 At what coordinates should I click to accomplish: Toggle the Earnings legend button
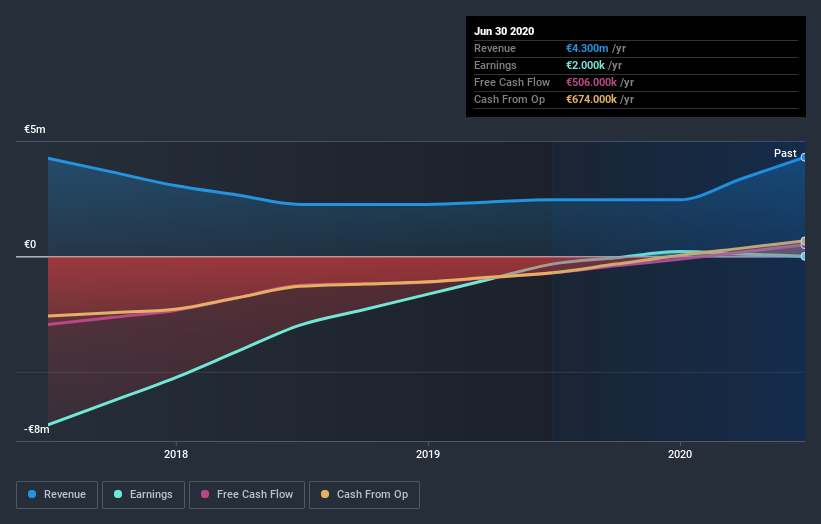(x=143, y=495)
